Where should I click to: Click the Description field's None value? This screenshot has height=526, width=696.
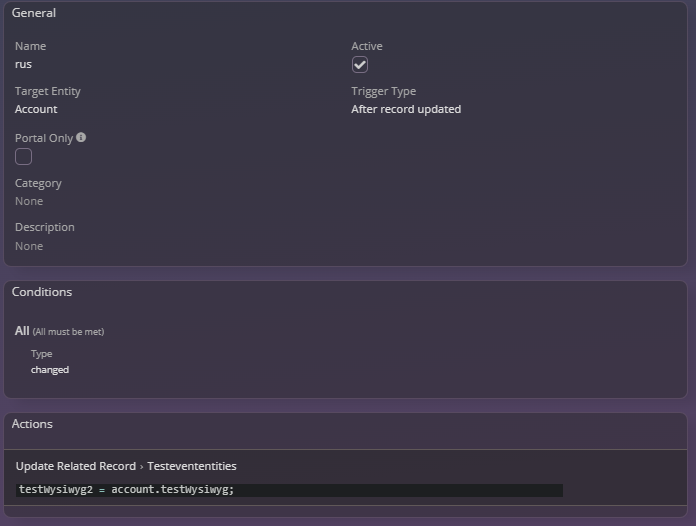click(x=29, y=246)
